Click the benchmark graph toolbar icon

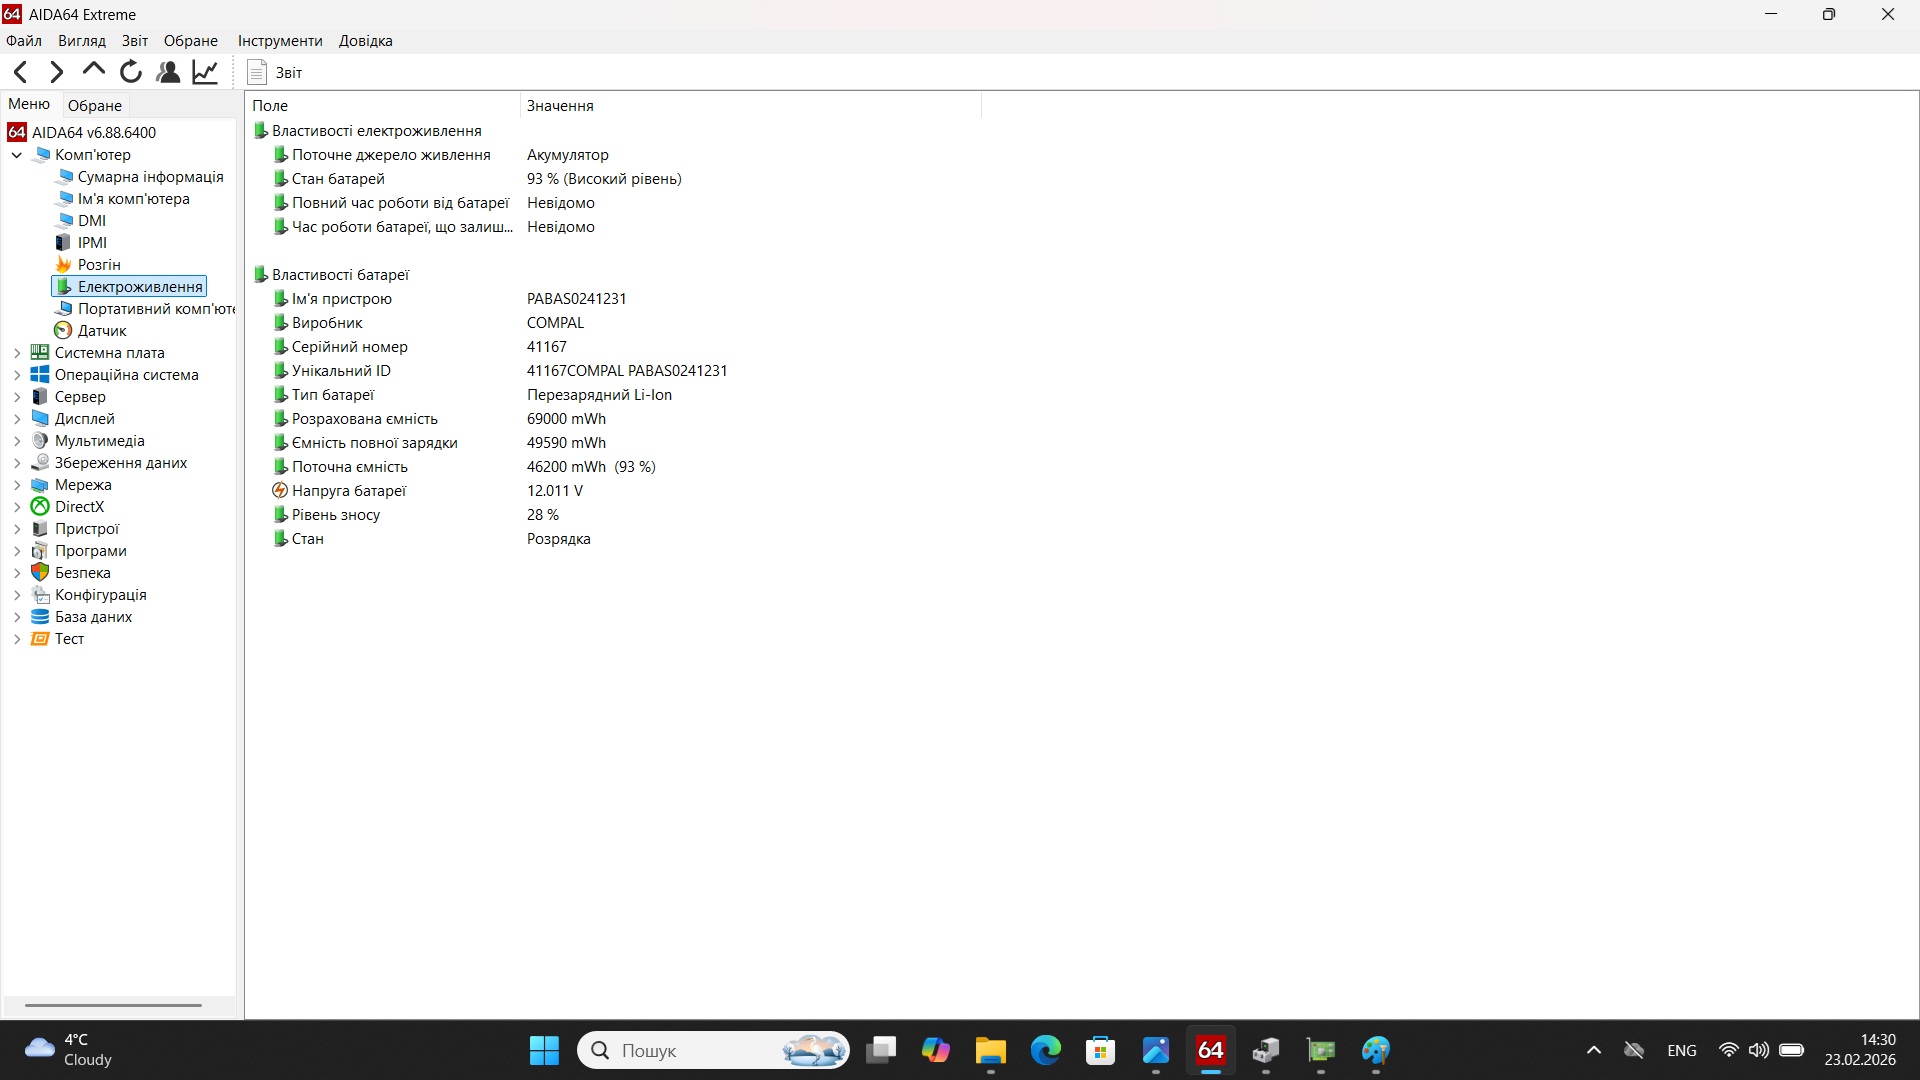[x=204, y=71]
